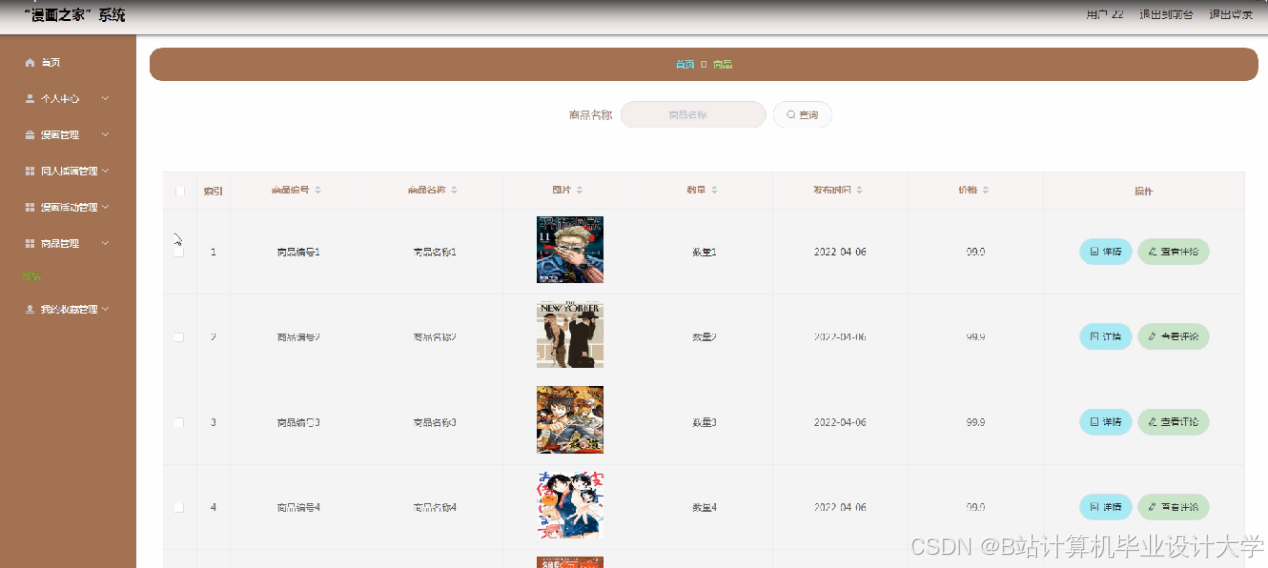Click the cell 商品名称4
Viewport: 1268px width, 568px height.
click(x=434, y=507)
